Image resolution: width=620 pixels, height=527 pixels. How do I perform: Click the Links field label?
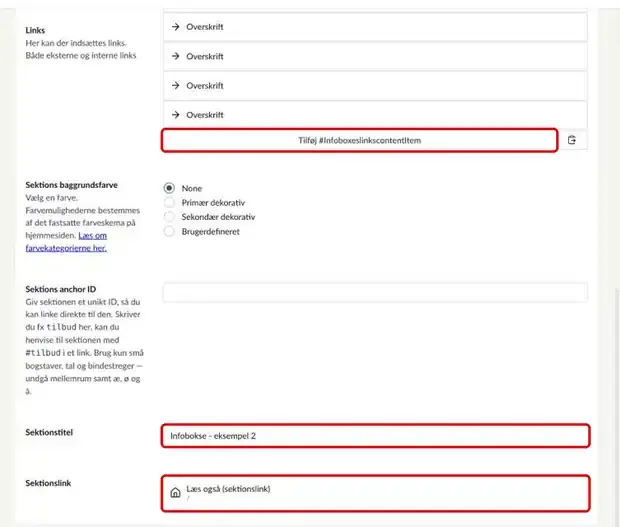(35, 30)
